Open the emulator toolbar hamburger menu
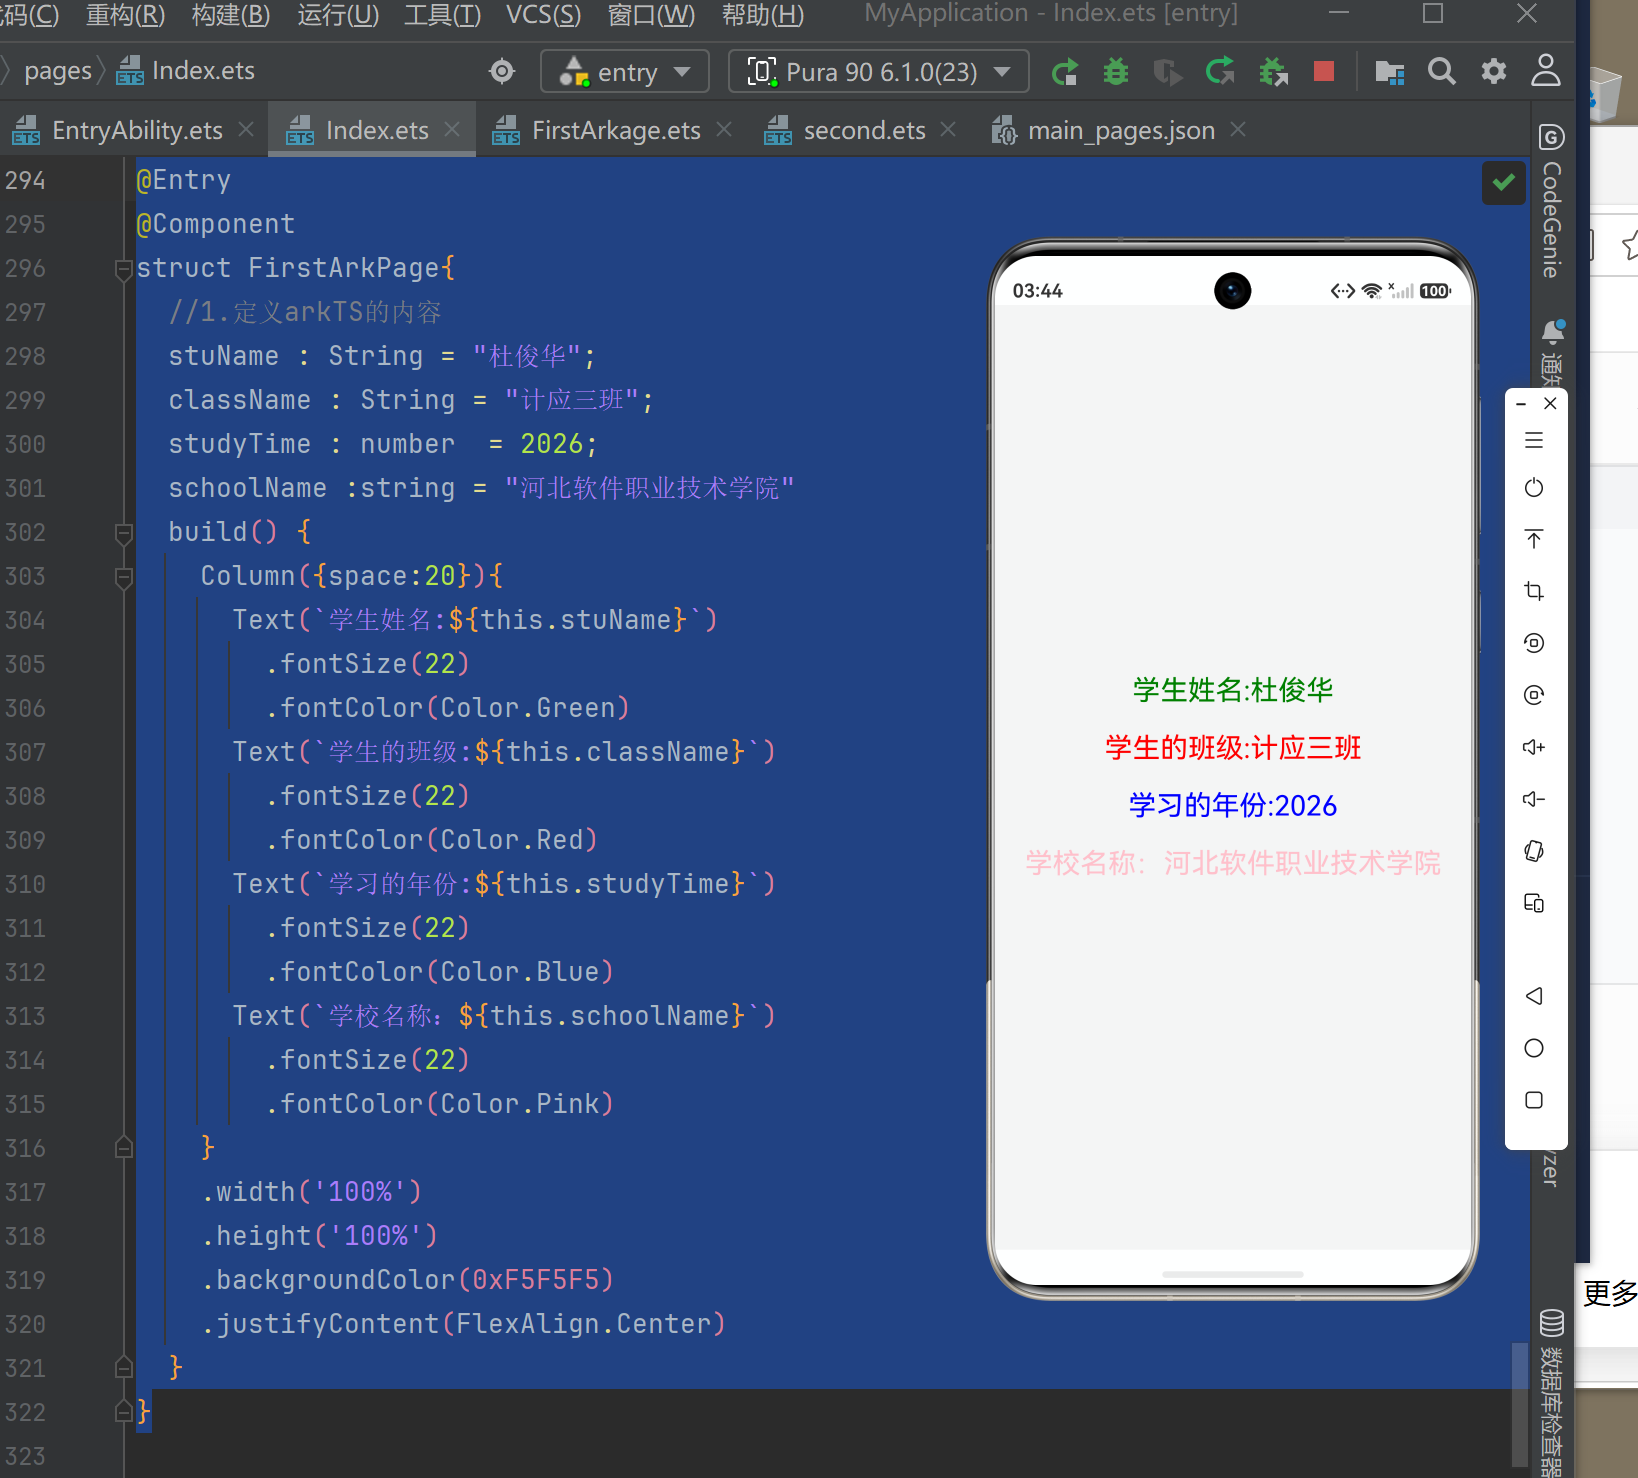This screenshot has width=1638, height=1478. point(1534,440)
